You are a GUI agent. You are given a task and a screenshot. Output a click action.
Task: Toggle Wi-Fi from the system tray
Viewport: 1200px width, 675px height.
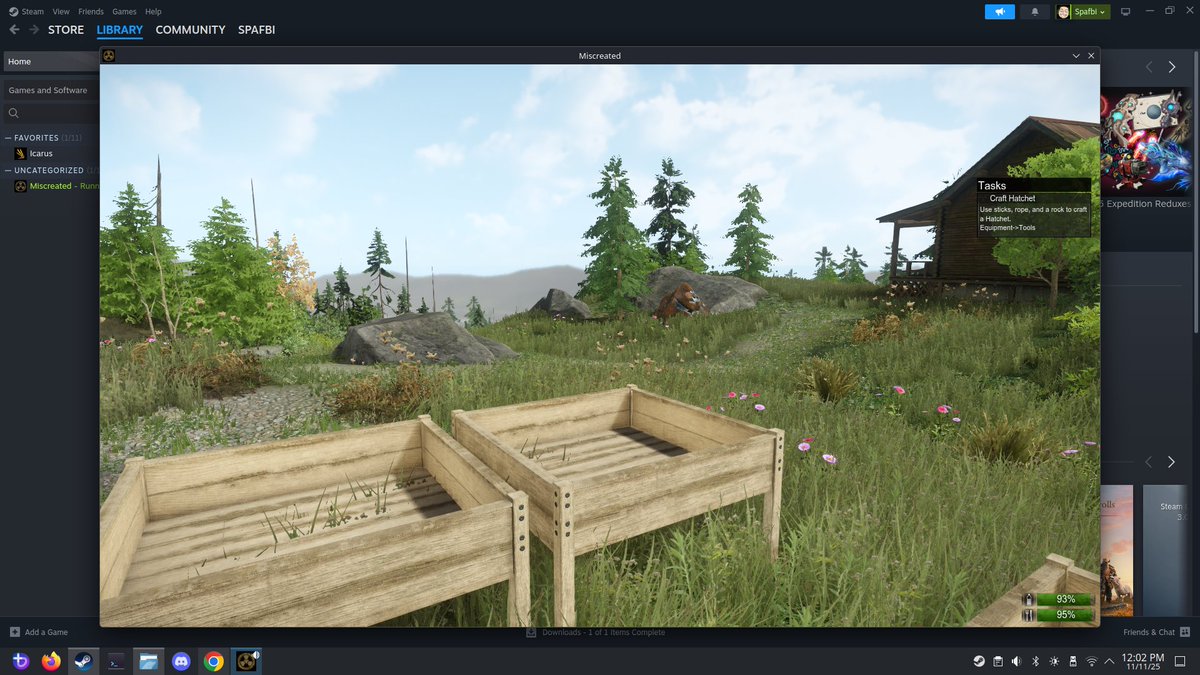pos(1090,661)
